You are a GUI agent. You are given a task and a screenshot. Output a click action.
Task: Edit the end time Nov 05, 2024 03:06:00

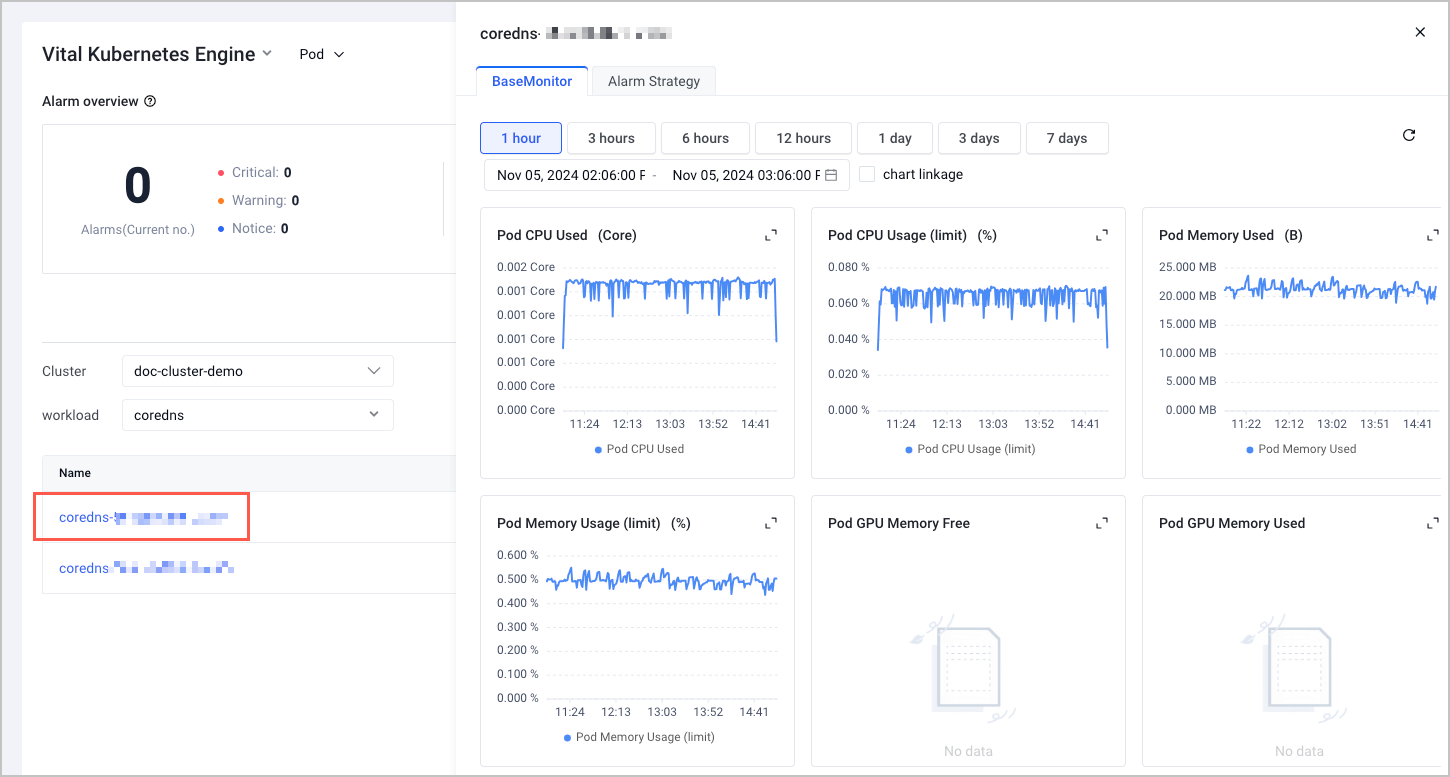point(746,175)
